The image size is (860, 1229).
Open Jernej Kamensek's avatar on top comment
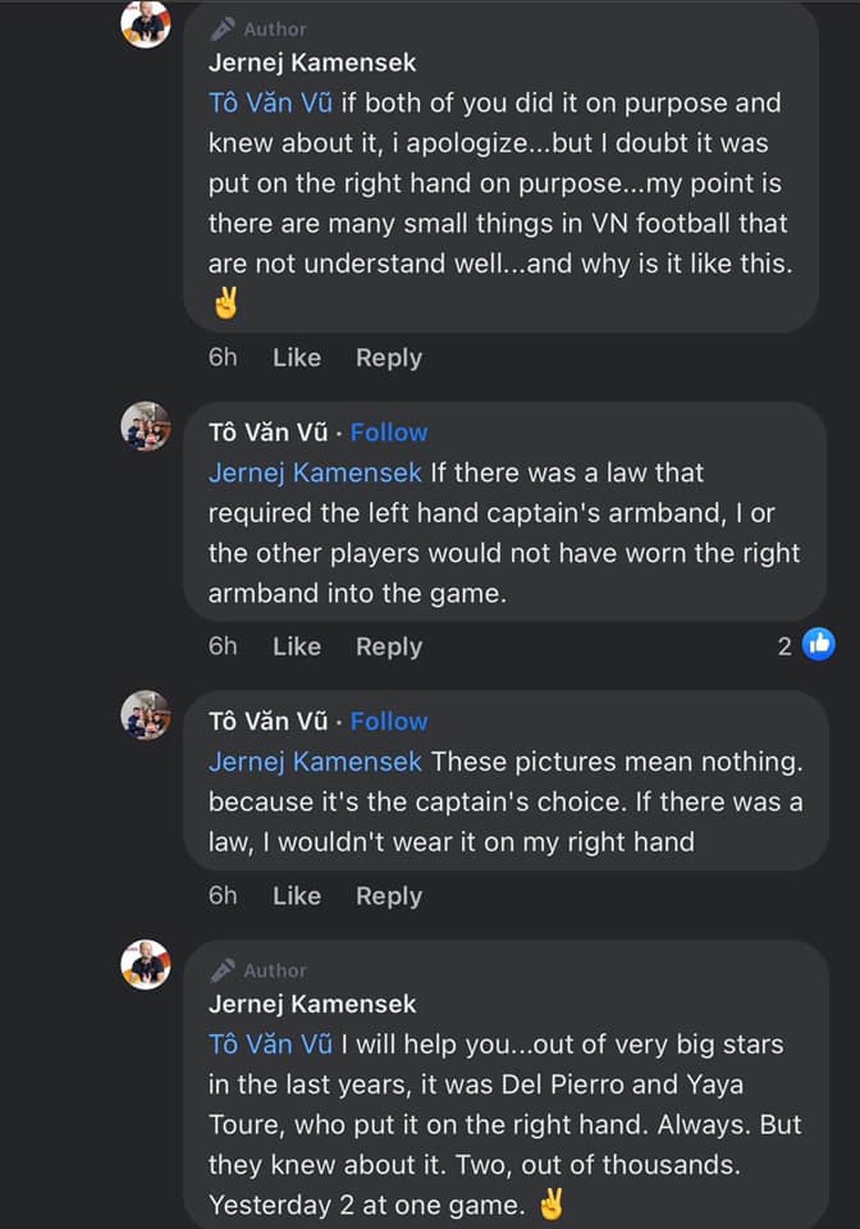[146, 24]
